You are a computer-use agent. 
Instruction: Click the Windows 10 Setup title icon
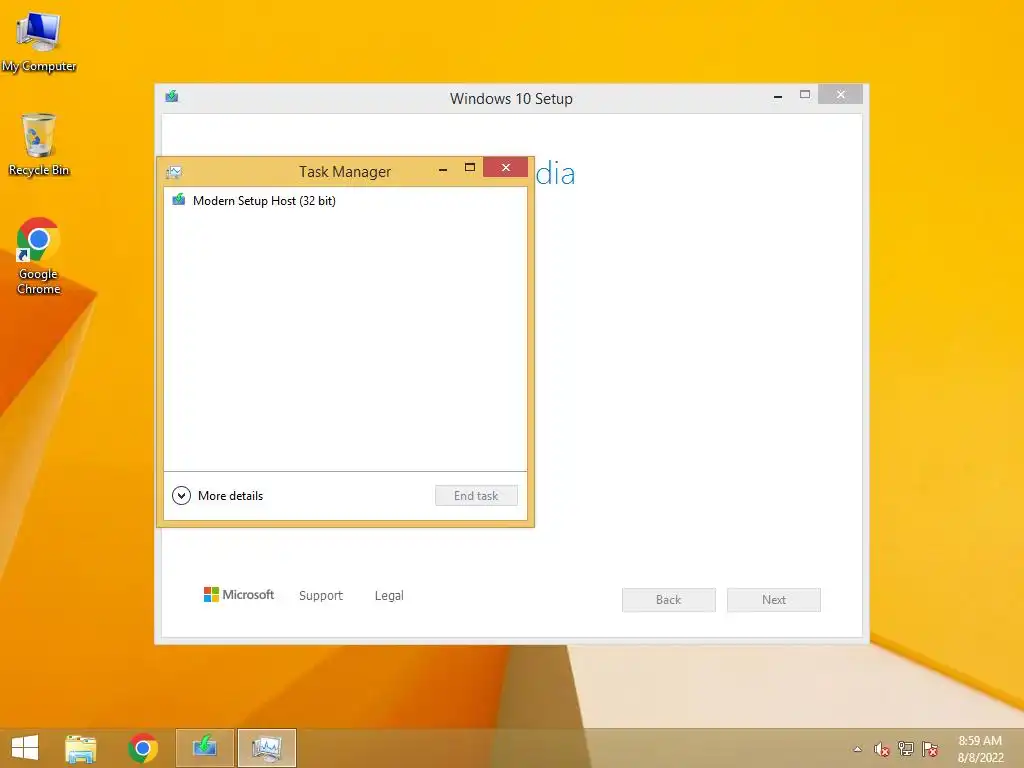pos(172,97)
